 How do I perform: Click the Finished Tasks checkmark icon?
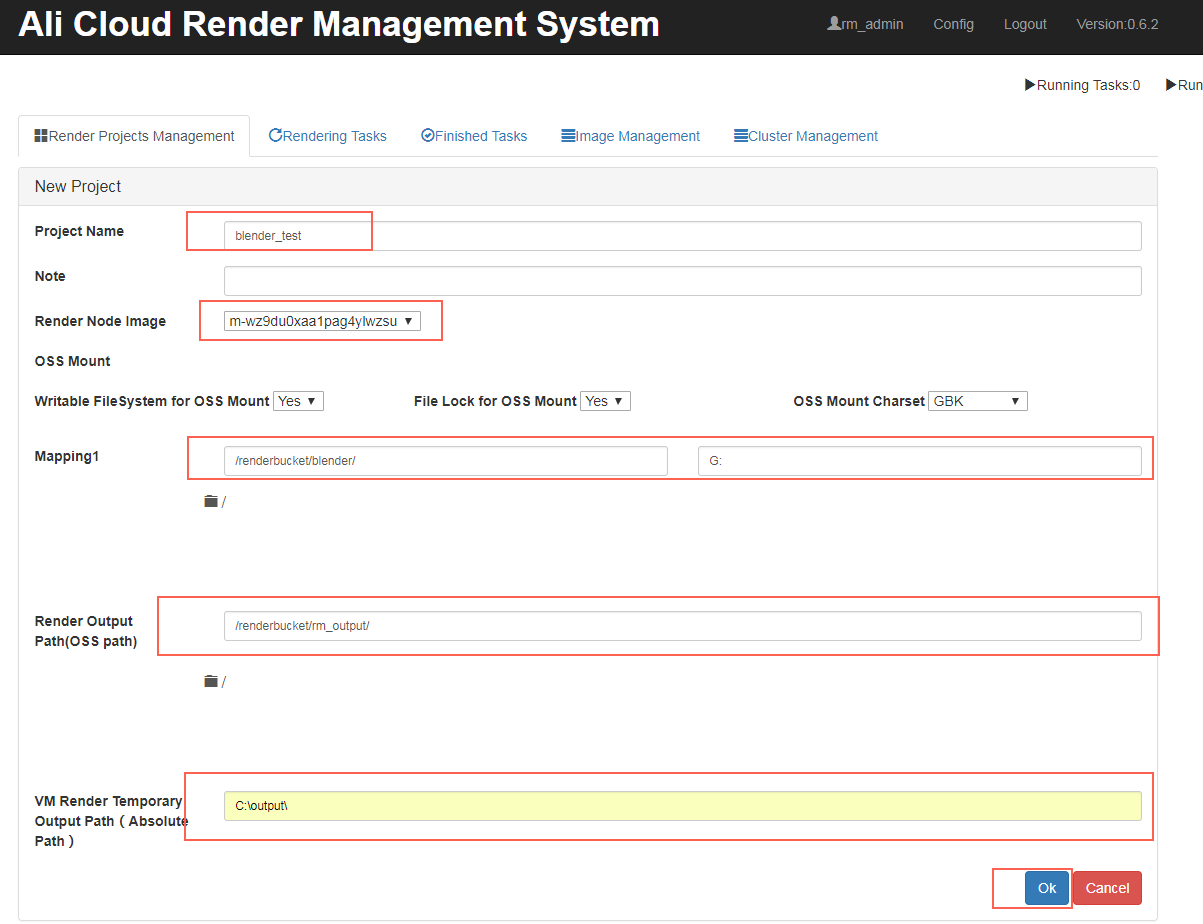tap(427, 135)
